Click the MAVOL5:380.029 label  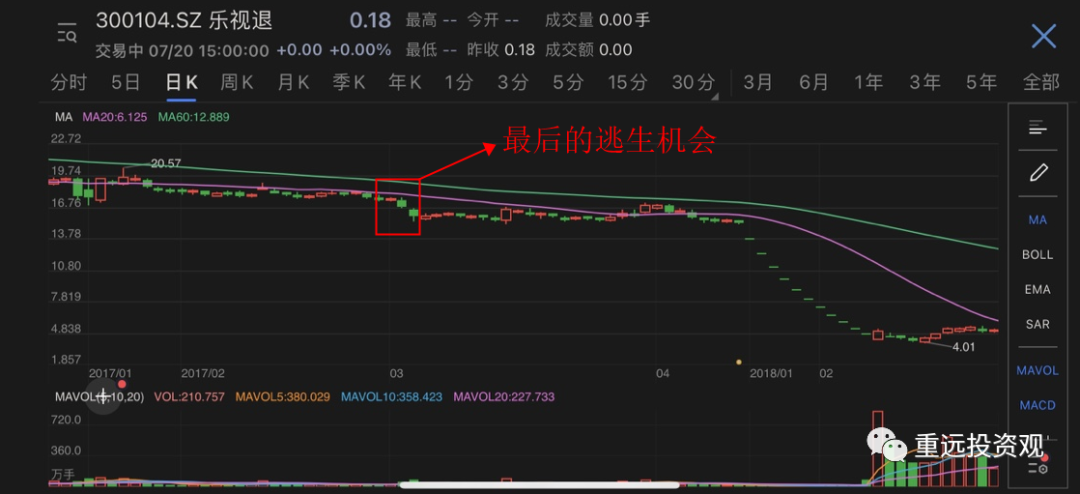point(282,397)
